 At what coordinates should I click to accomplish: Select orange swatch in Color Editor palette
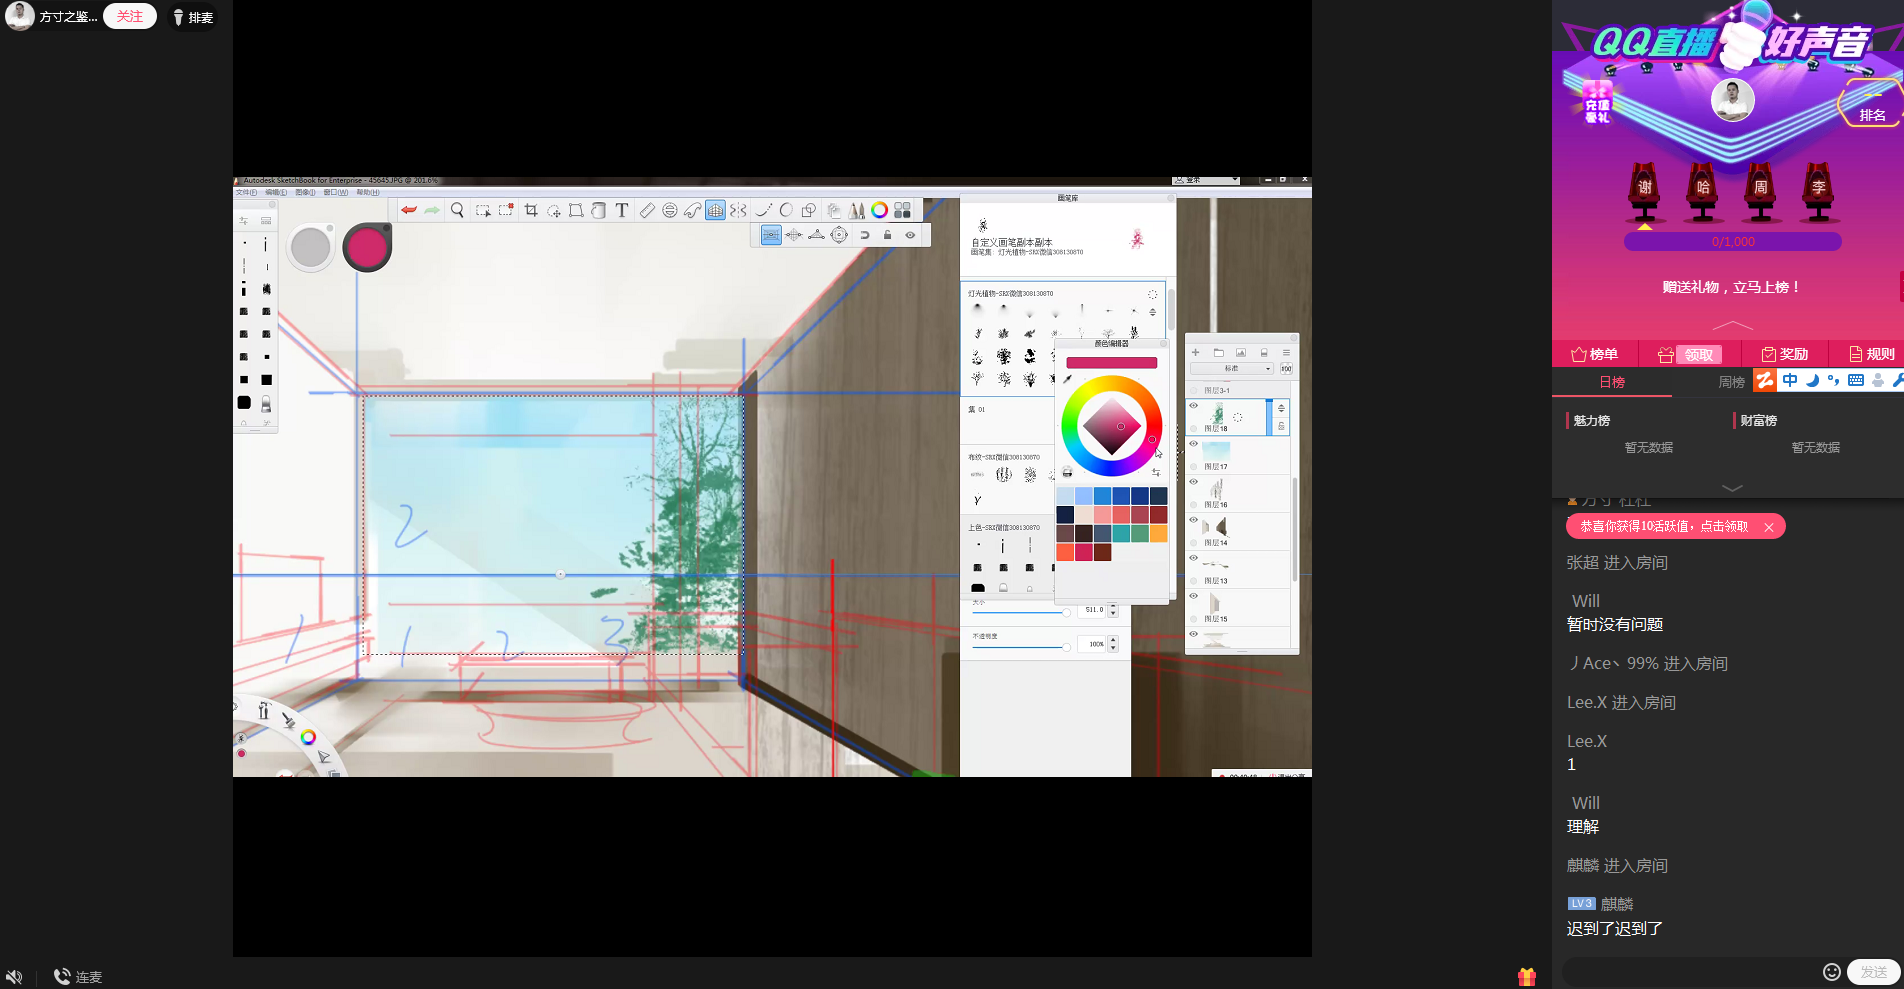pyautogui.click(x=1158, y=534)
